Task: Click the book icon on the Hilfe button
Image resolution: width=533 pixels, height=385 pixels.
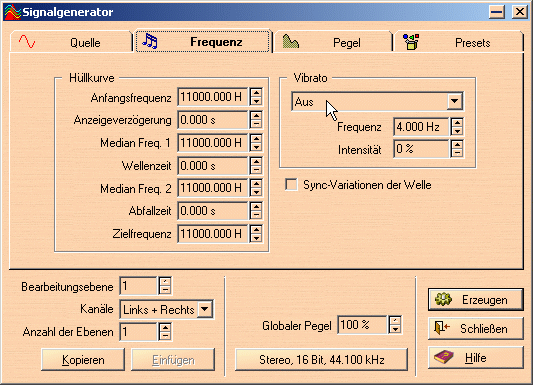Action: 444,357
